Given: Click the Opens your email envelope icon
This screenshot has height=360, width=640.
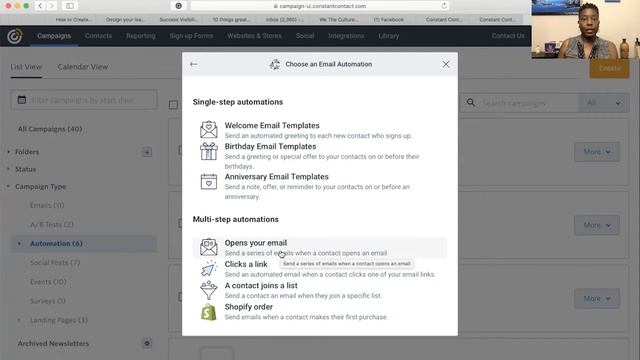Looking at the screenshot, I should coord(209,247).
